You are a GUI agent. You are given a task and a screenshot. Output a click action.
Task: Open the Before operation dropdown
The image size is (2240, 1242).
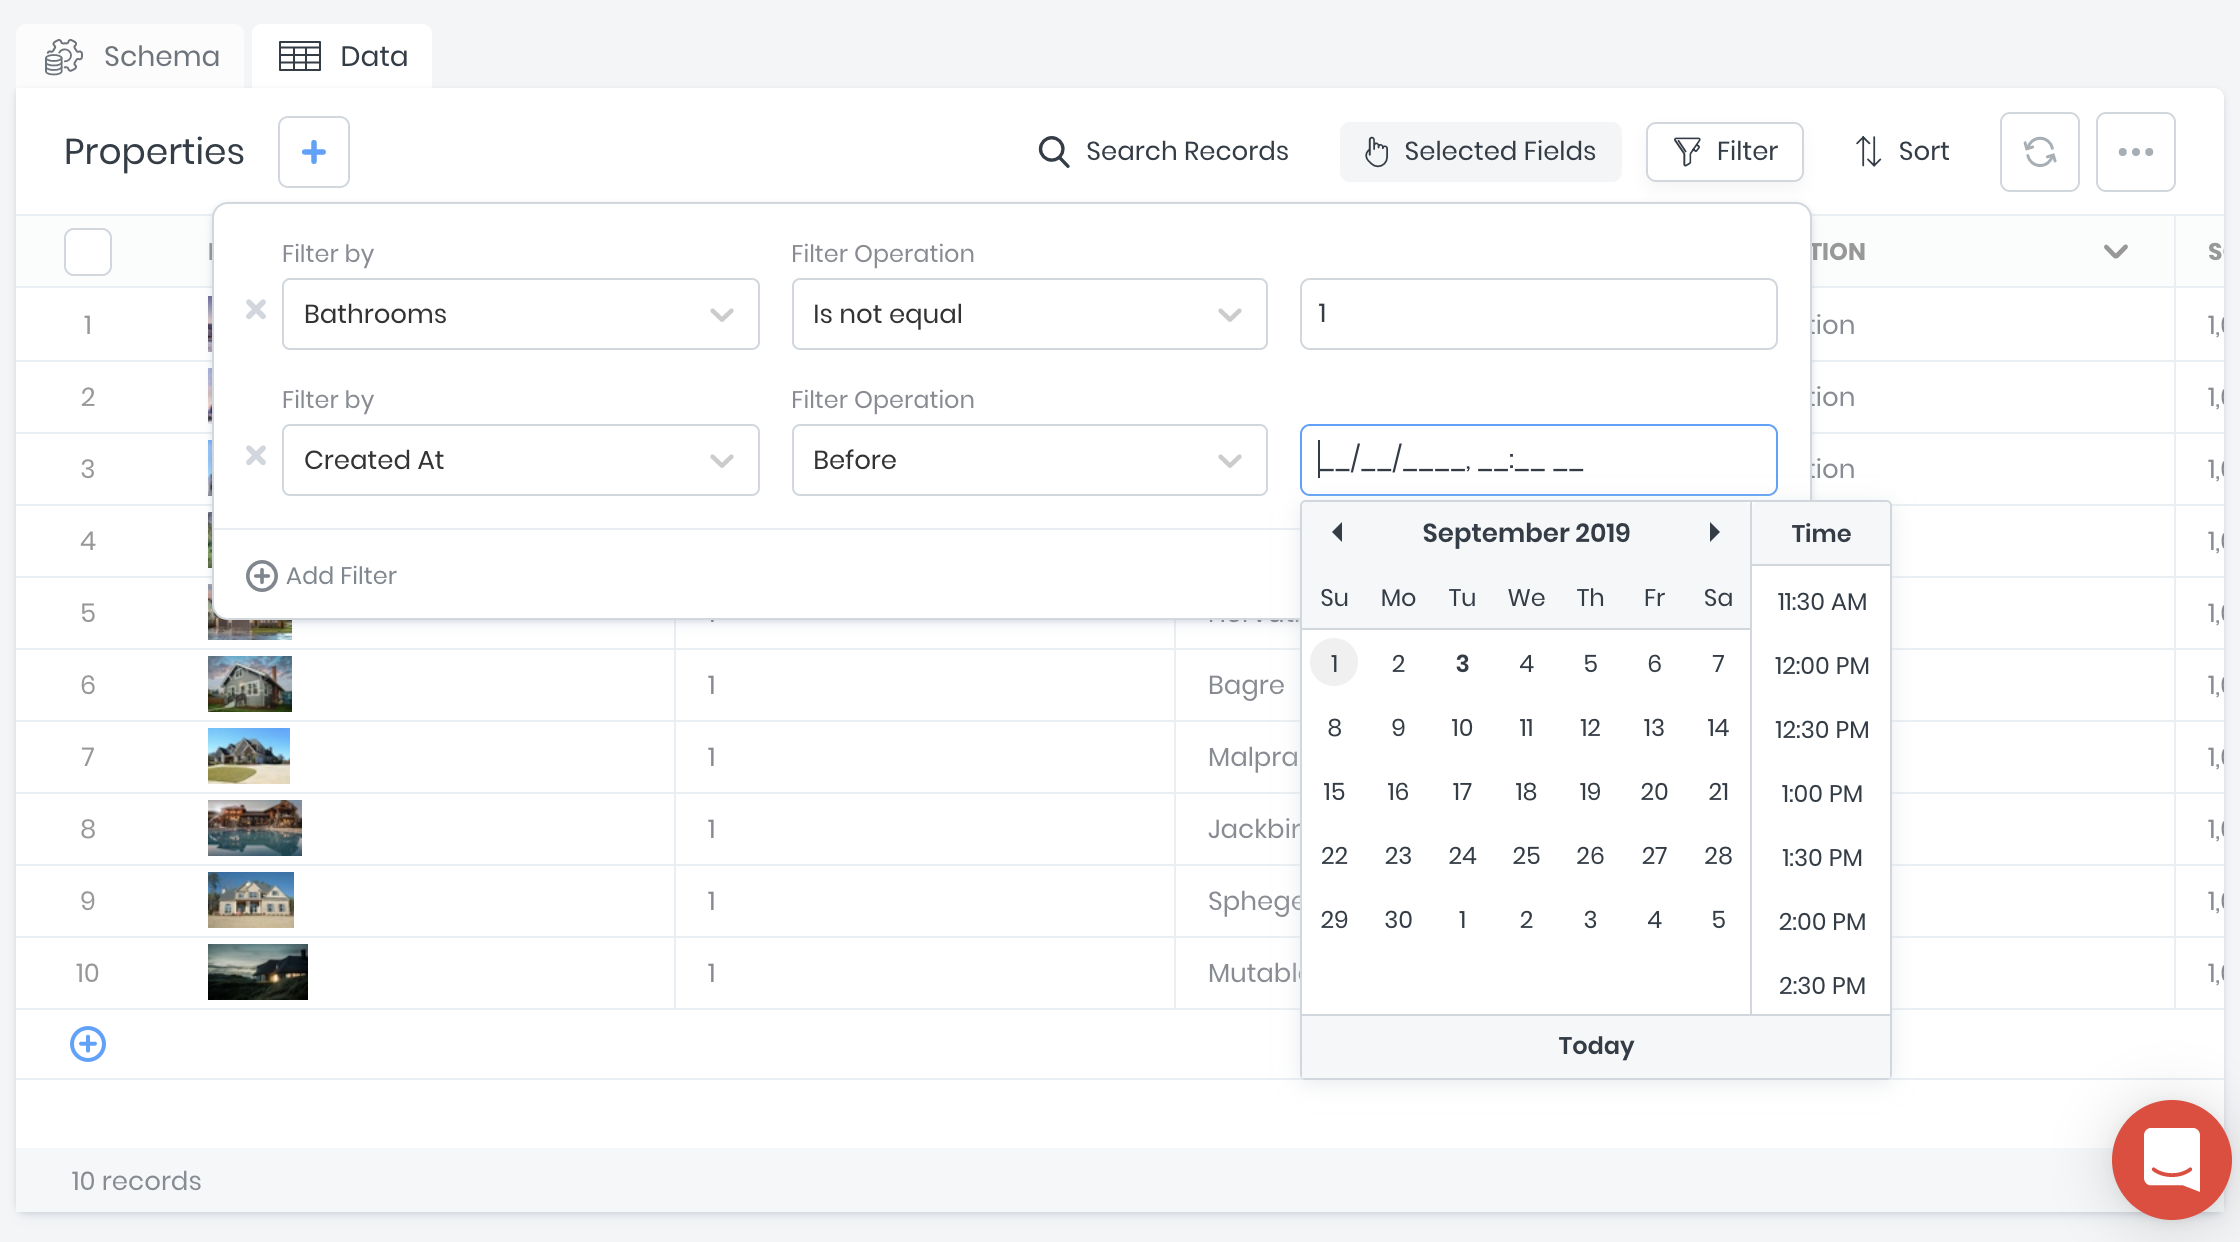click(x=1029, y=460)
